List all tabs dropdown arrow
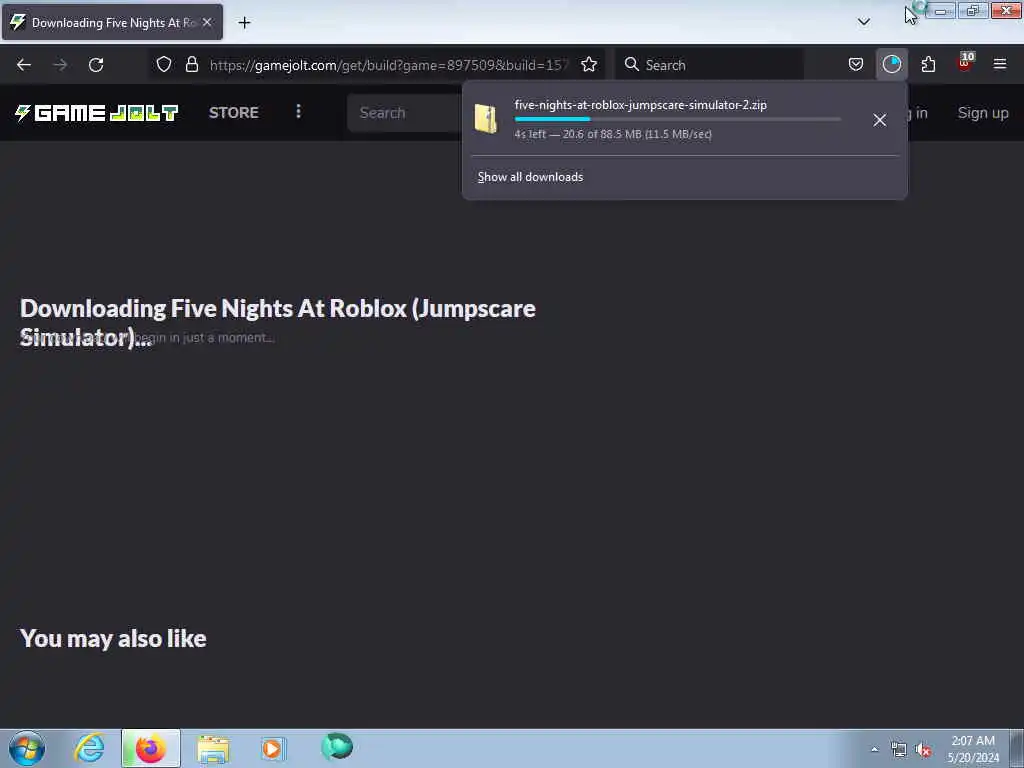 (863, 22)
